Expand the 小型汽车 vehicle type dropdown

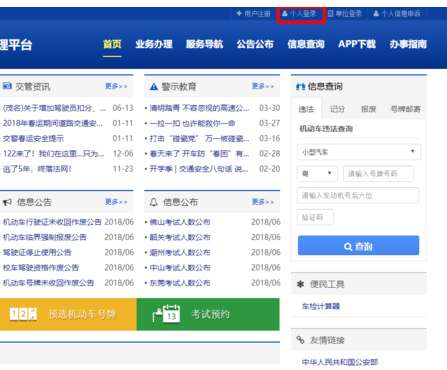click(x=358, y=152)
